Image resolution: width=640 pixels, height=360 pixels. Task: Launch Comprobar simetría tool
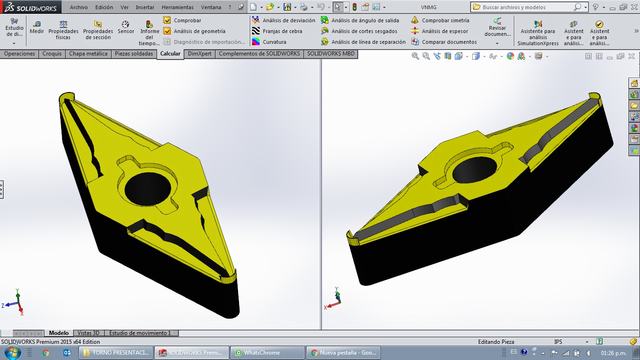440,20
